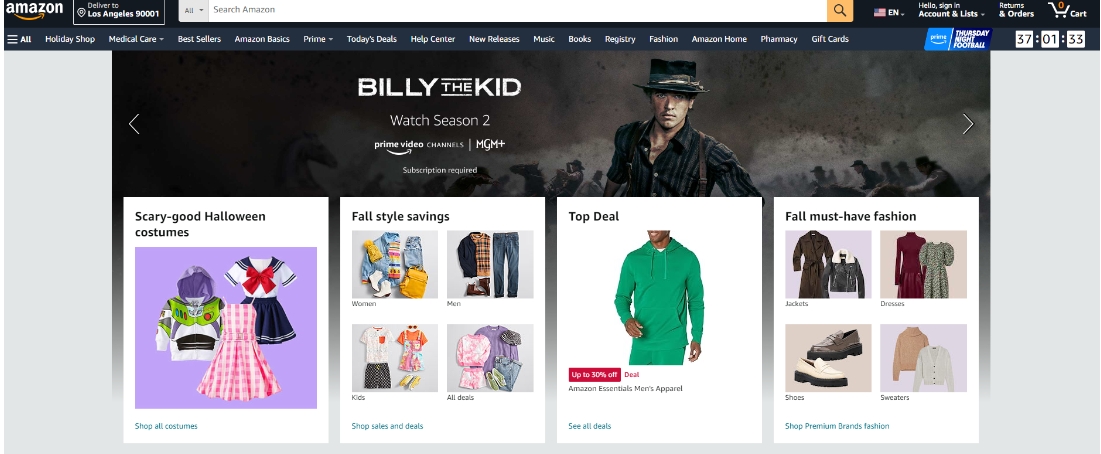
Task: Show the previous banner with left arrow
Action: point(134,124)
